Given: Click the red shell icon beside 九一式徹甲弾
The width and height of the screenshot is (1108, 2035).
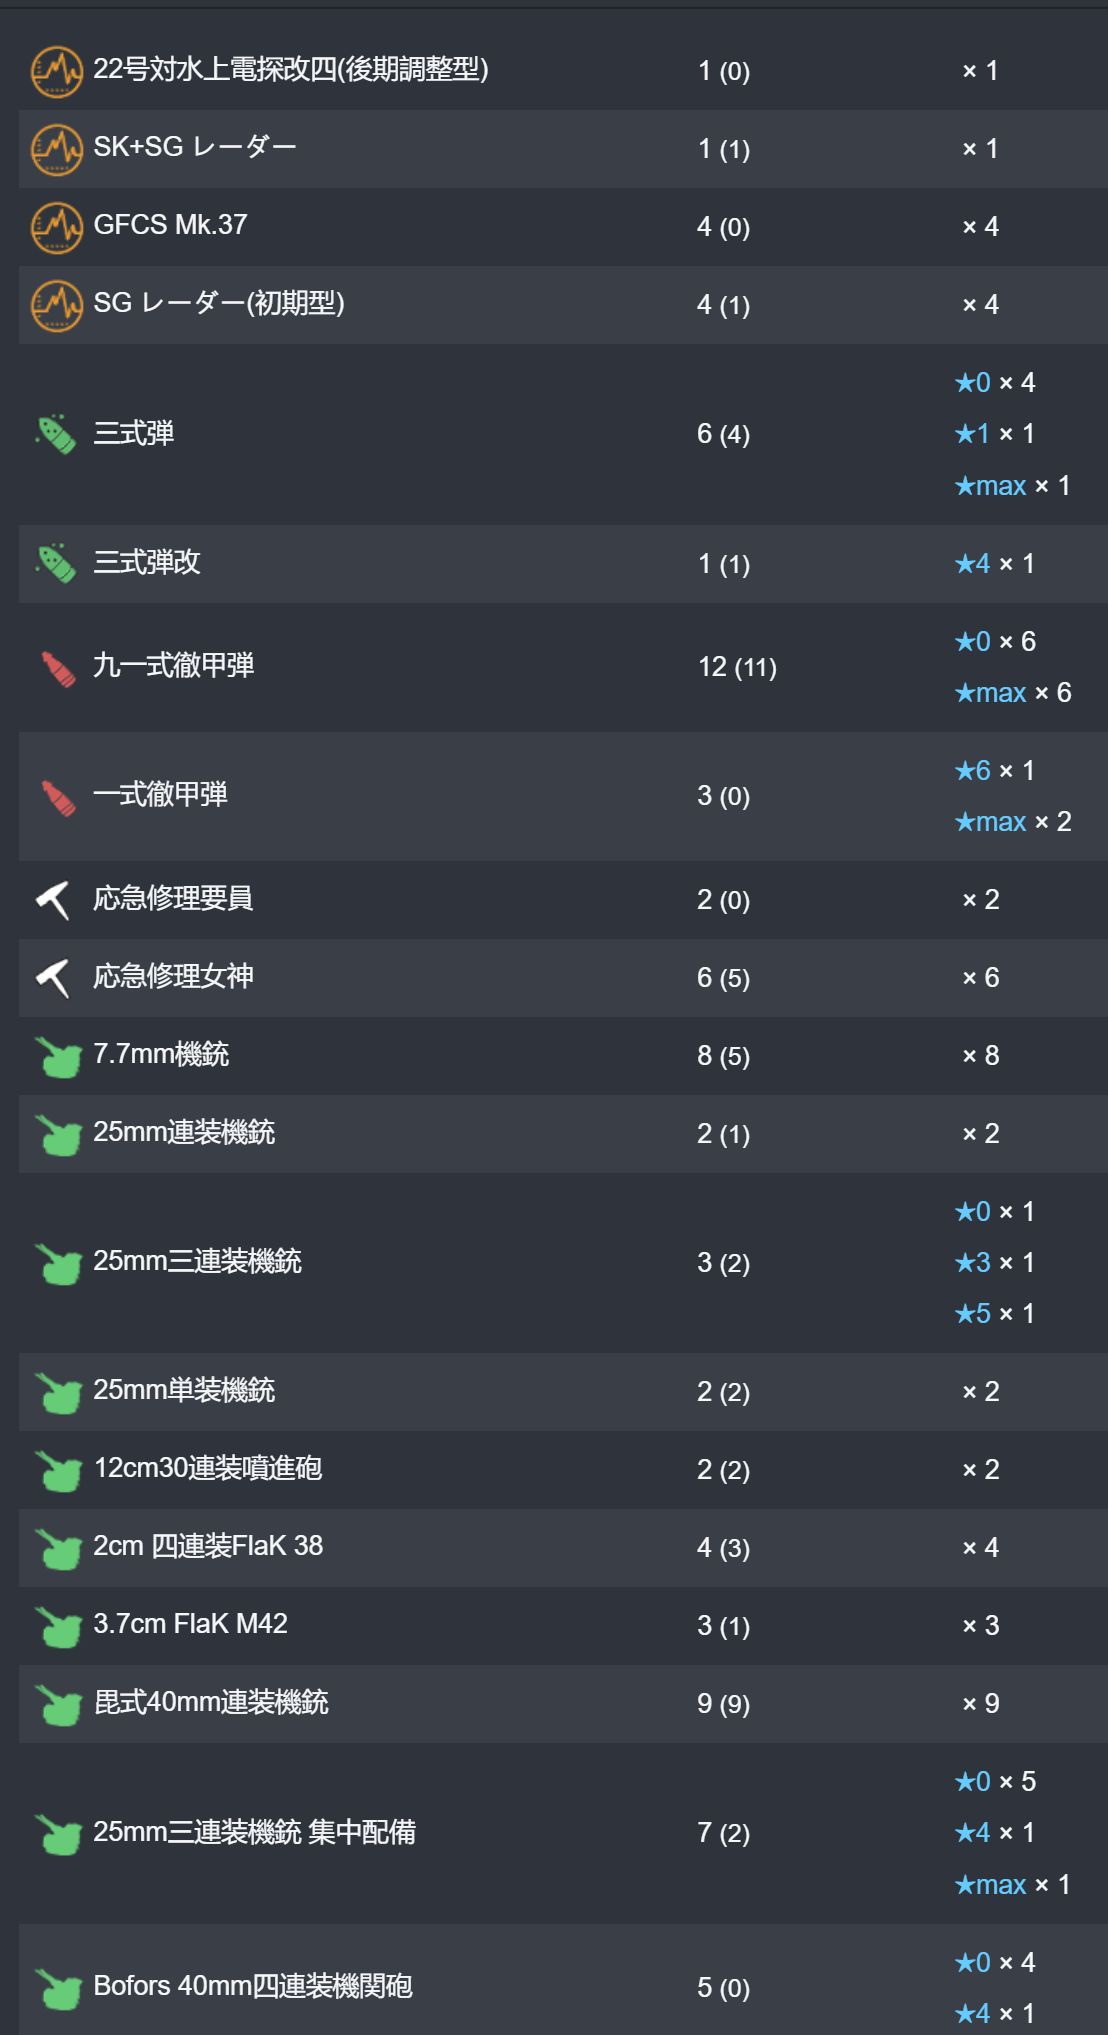Looking at the screenshot, I should click(x=58, y=668).
